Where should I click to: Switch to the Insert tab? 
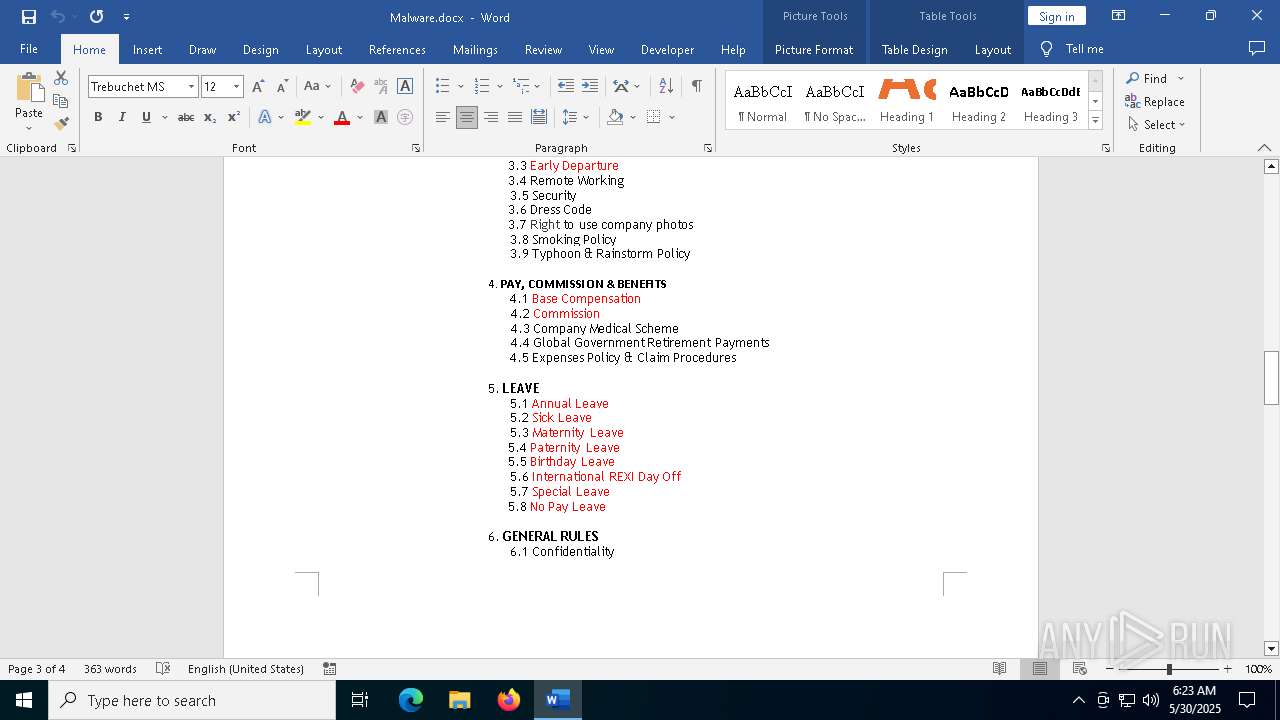pyautogui.click(x=147, y=49)
